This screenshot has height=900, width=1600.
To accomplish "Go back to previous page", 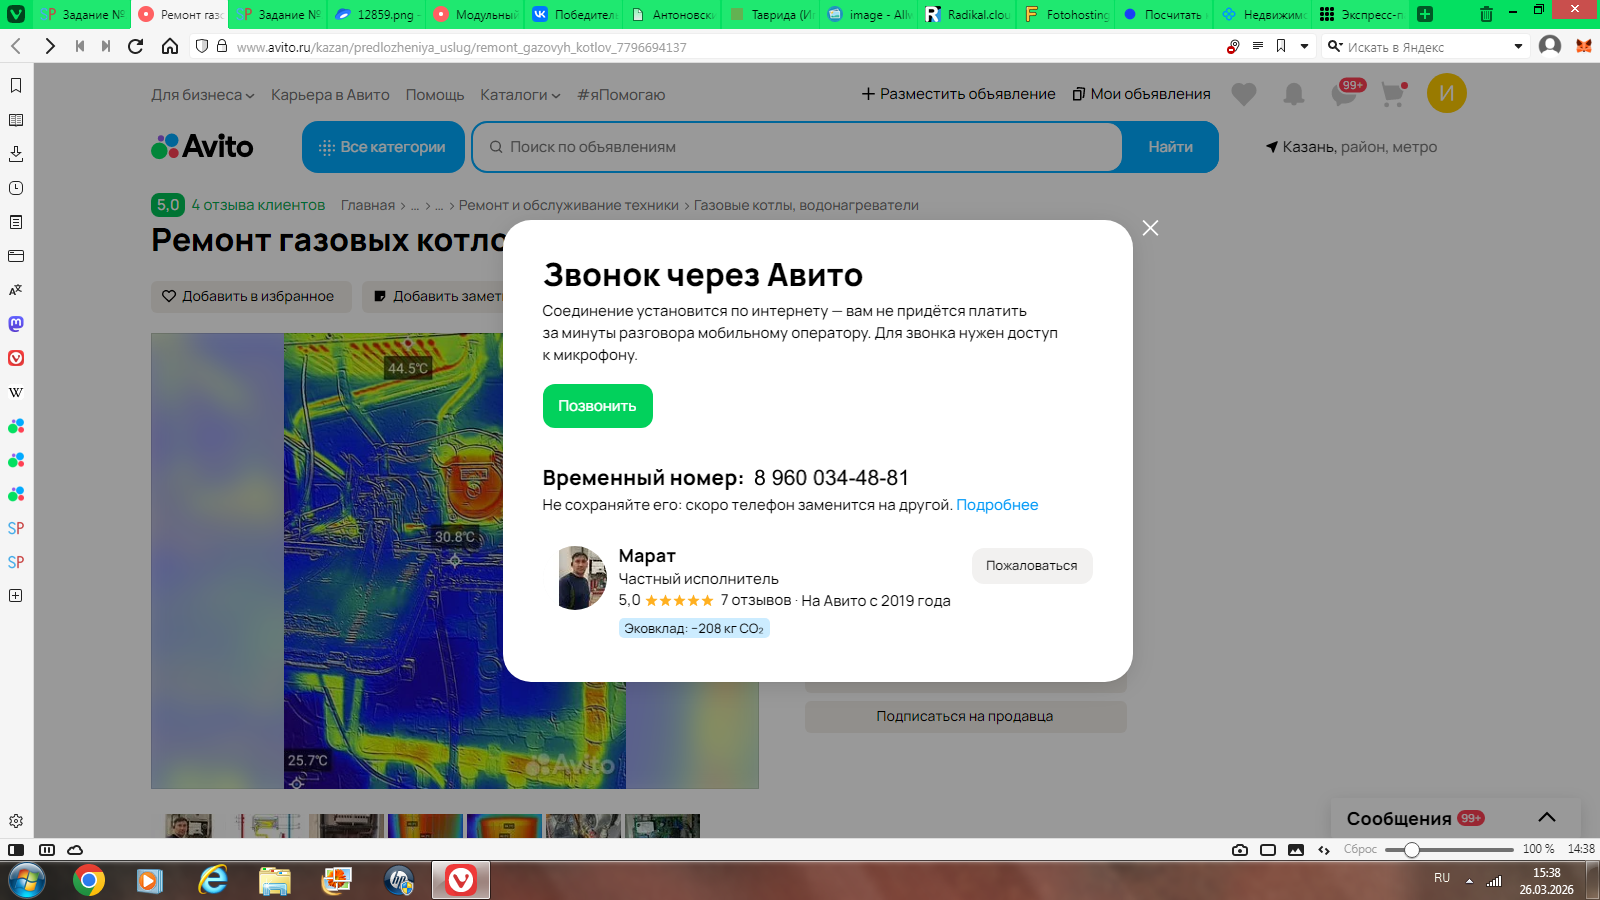I will click(x=16, y=46).
